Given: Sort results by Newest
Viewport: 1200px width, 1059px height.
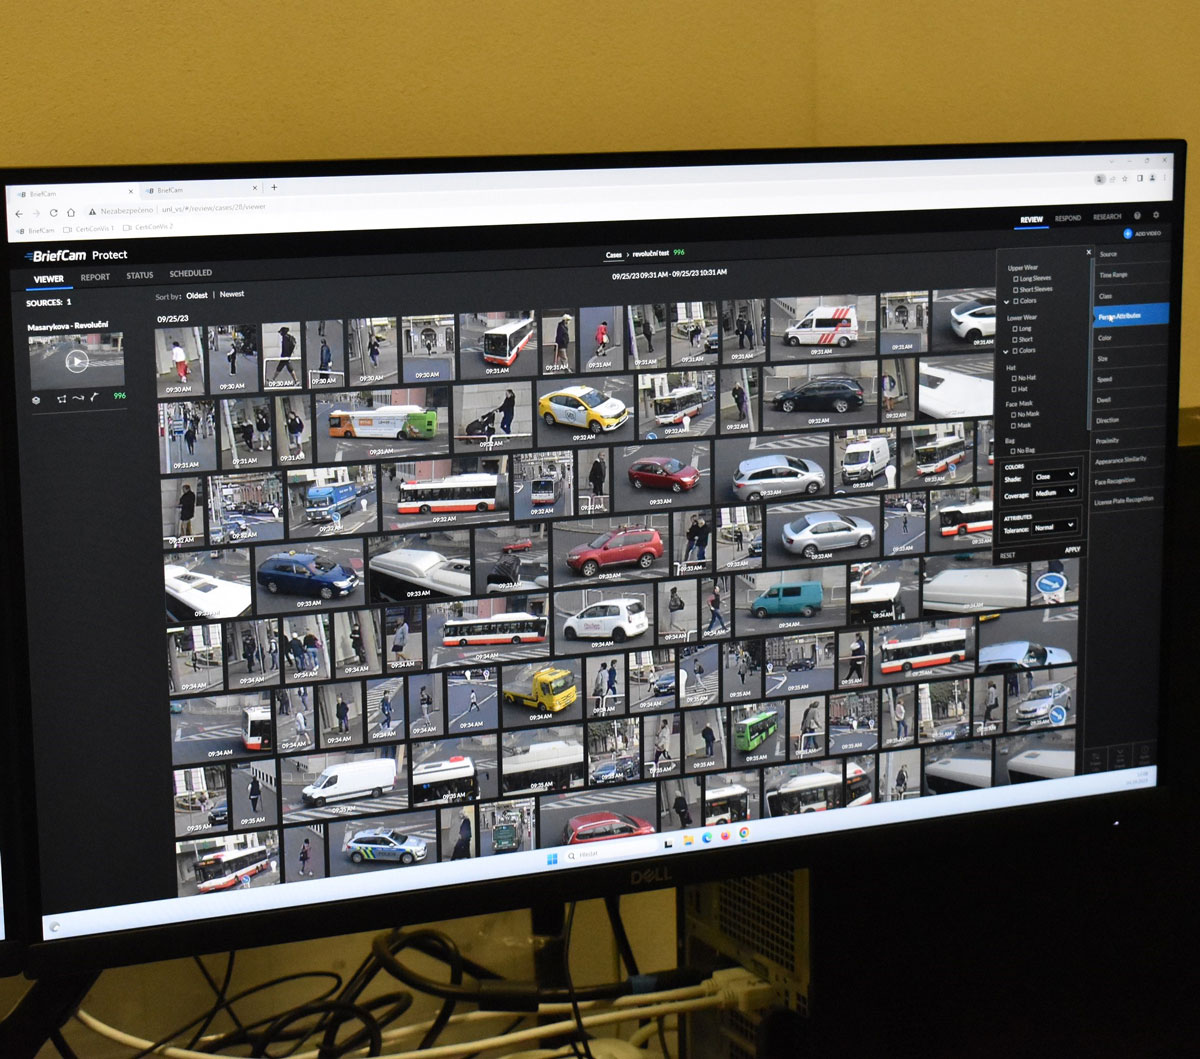Looking at the screenshot, I should coord(231,295).
